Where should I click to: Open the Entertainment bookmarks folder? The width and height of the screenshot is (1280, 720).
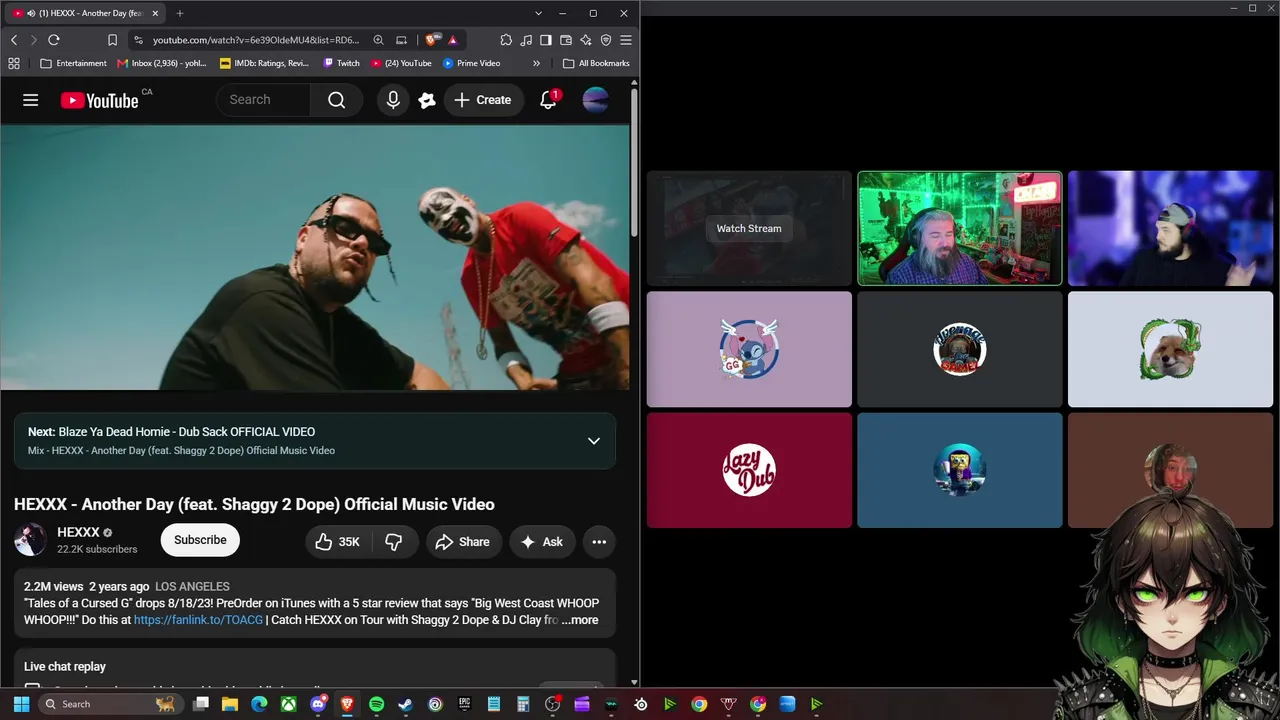[73, 63]
